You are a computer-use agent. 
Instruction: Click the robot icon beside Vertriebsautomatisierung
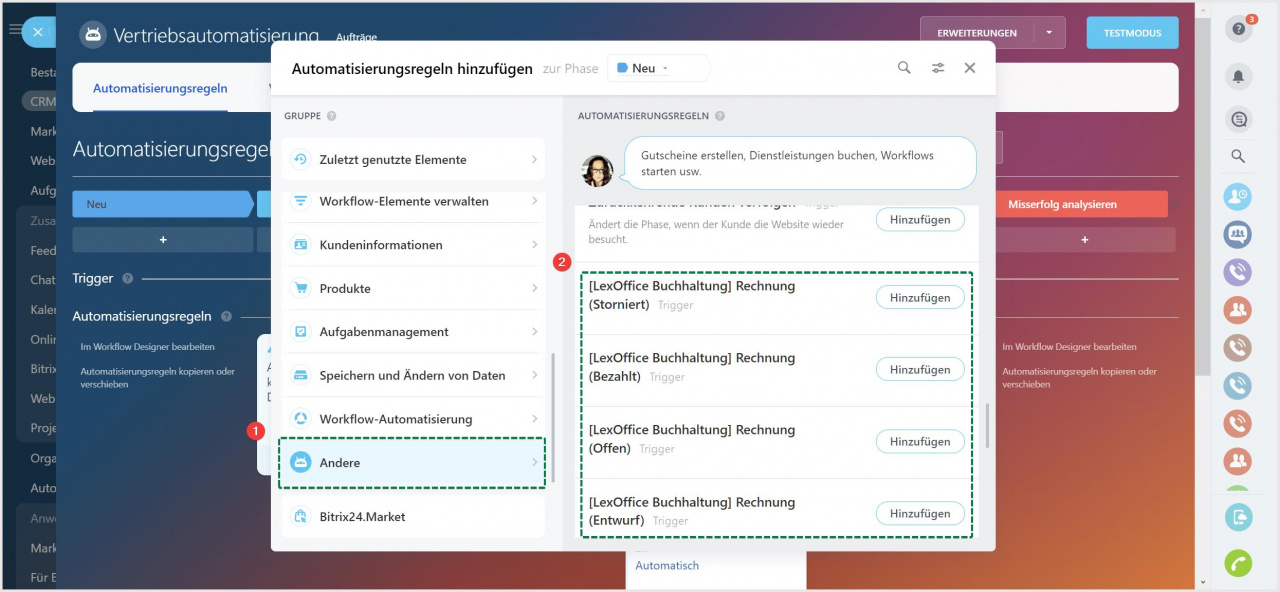coord(93,35)
